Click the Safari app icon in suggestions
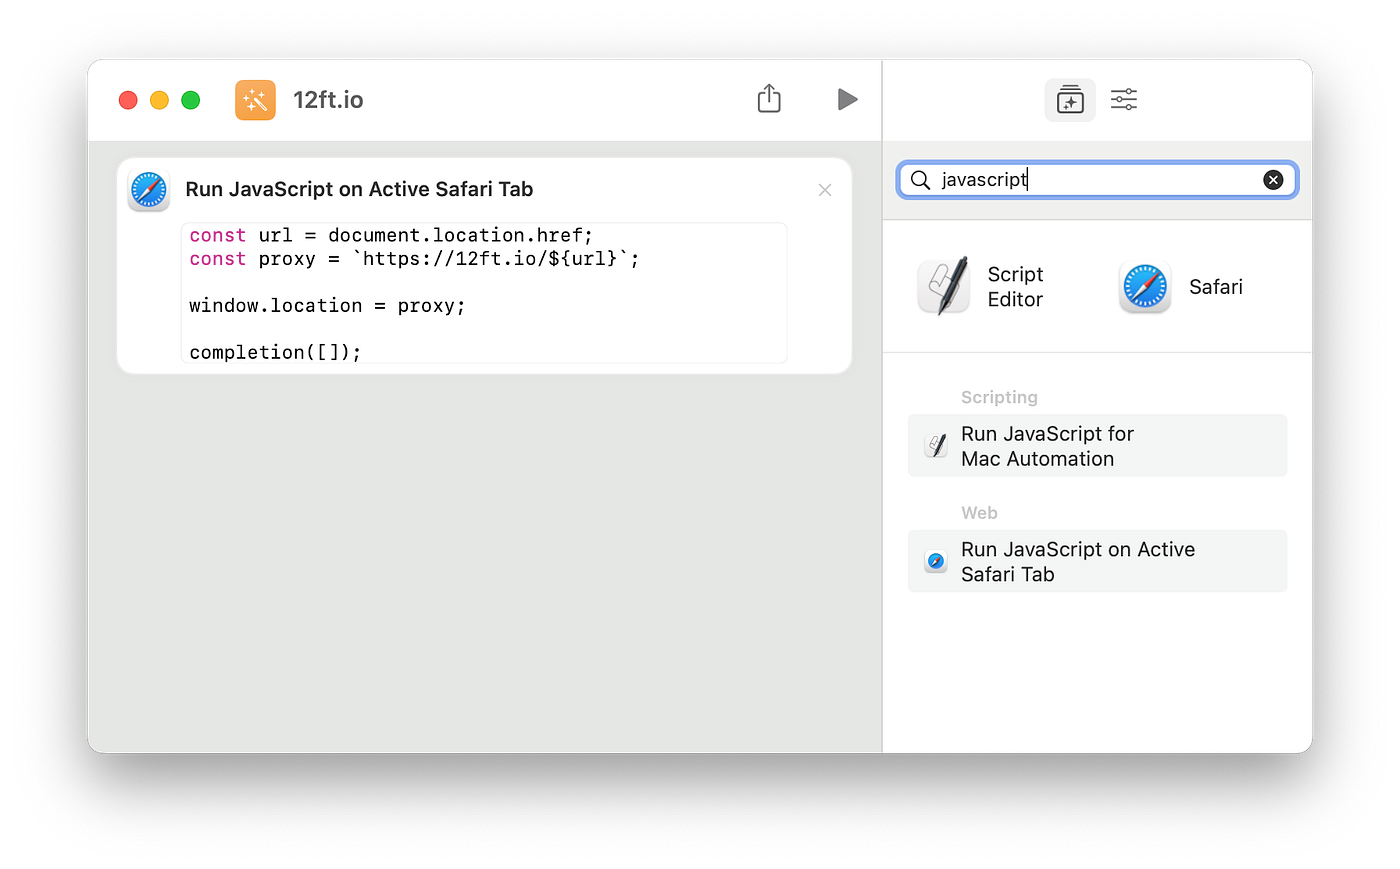Viewport: 1400px width, 869px height. click(x=1144, y=286)
